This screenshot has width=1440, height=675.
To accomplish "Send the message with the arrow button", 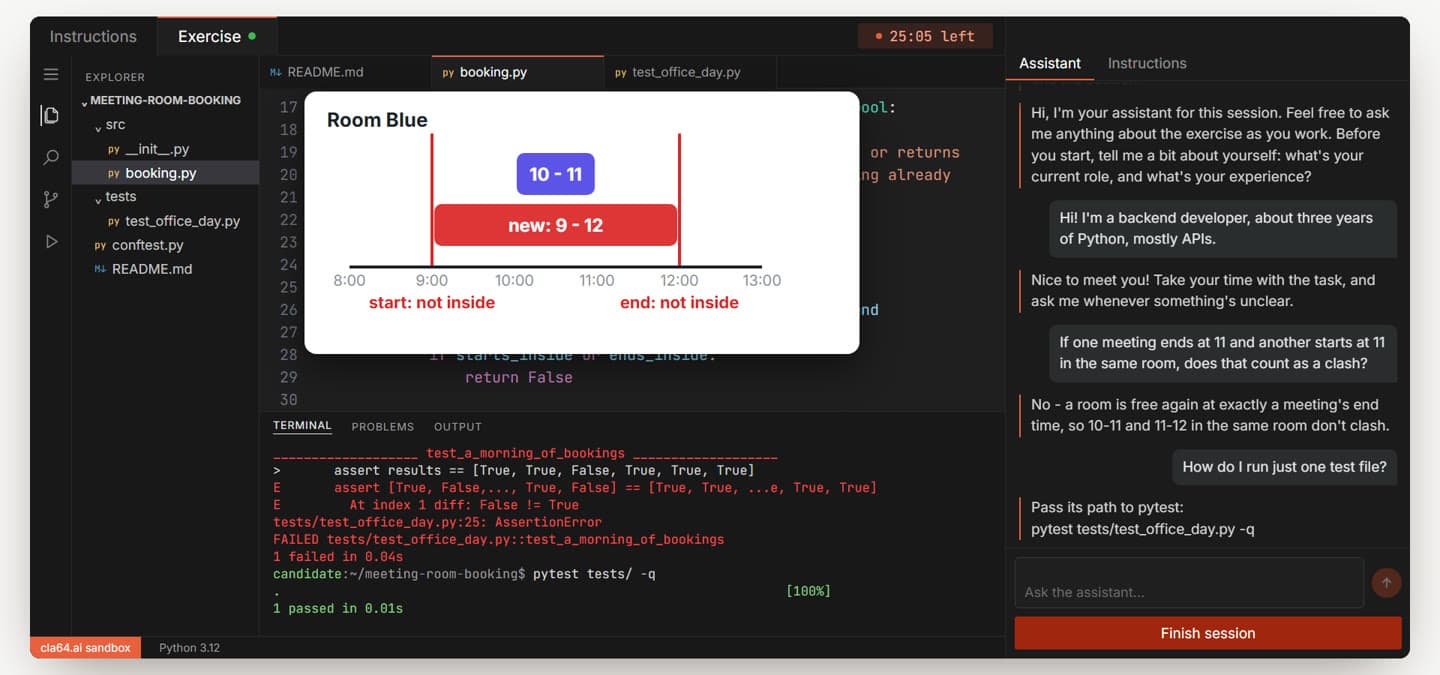I will (x=1386, y=582).
